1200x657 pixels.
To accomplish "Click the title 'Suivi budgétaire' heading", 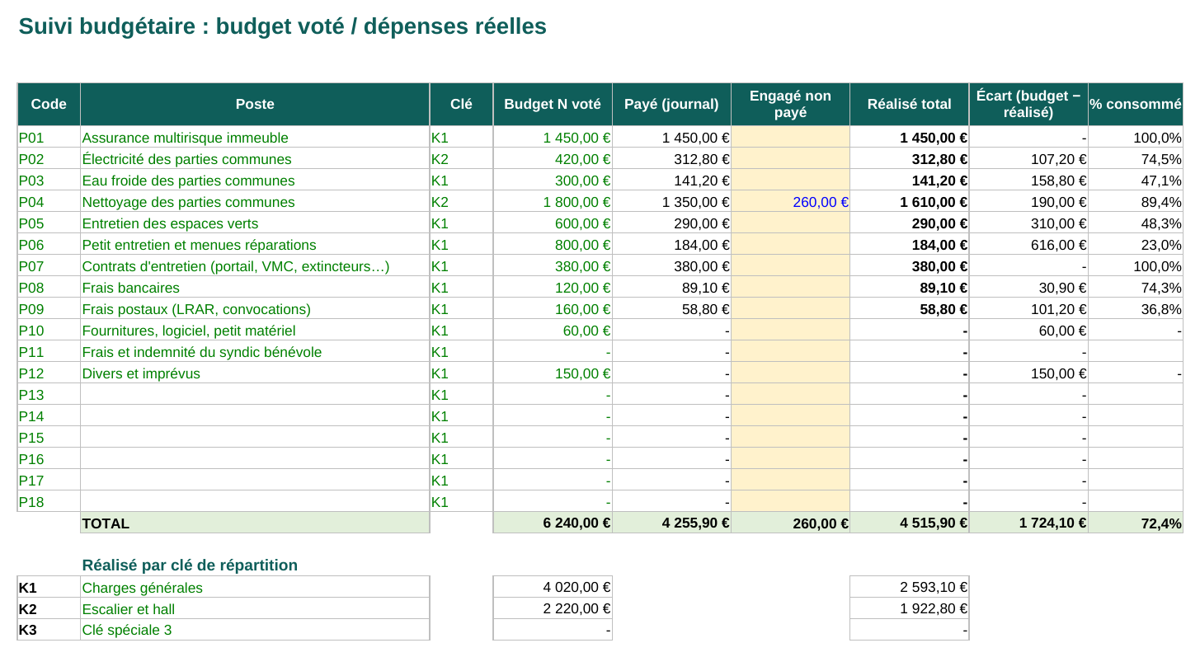I will point(283,27).
